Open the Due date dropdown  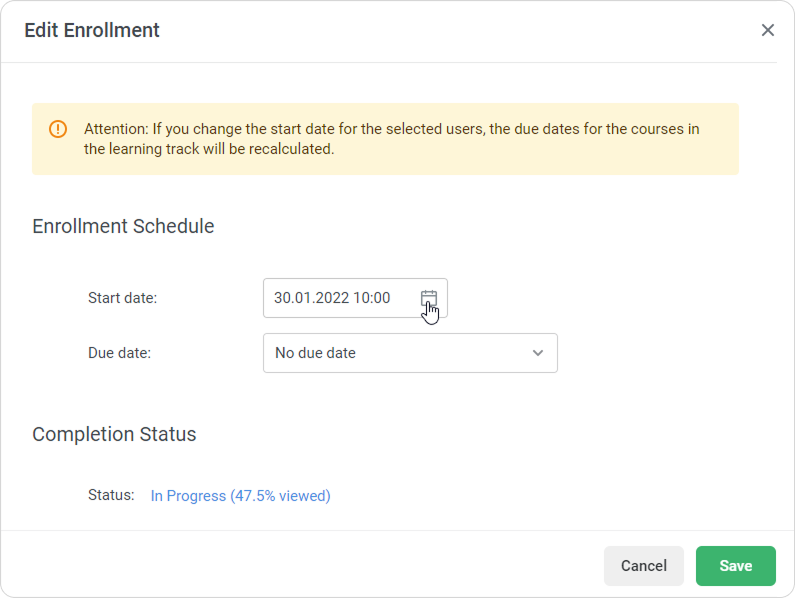pos(410,353)
